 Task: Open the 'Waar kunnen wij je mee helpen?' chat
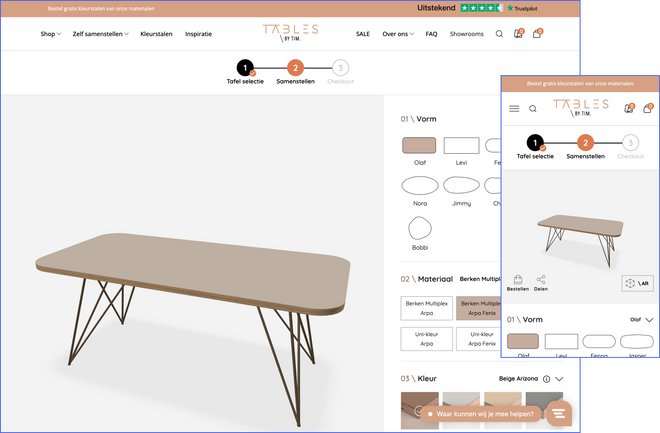point(481,414)
